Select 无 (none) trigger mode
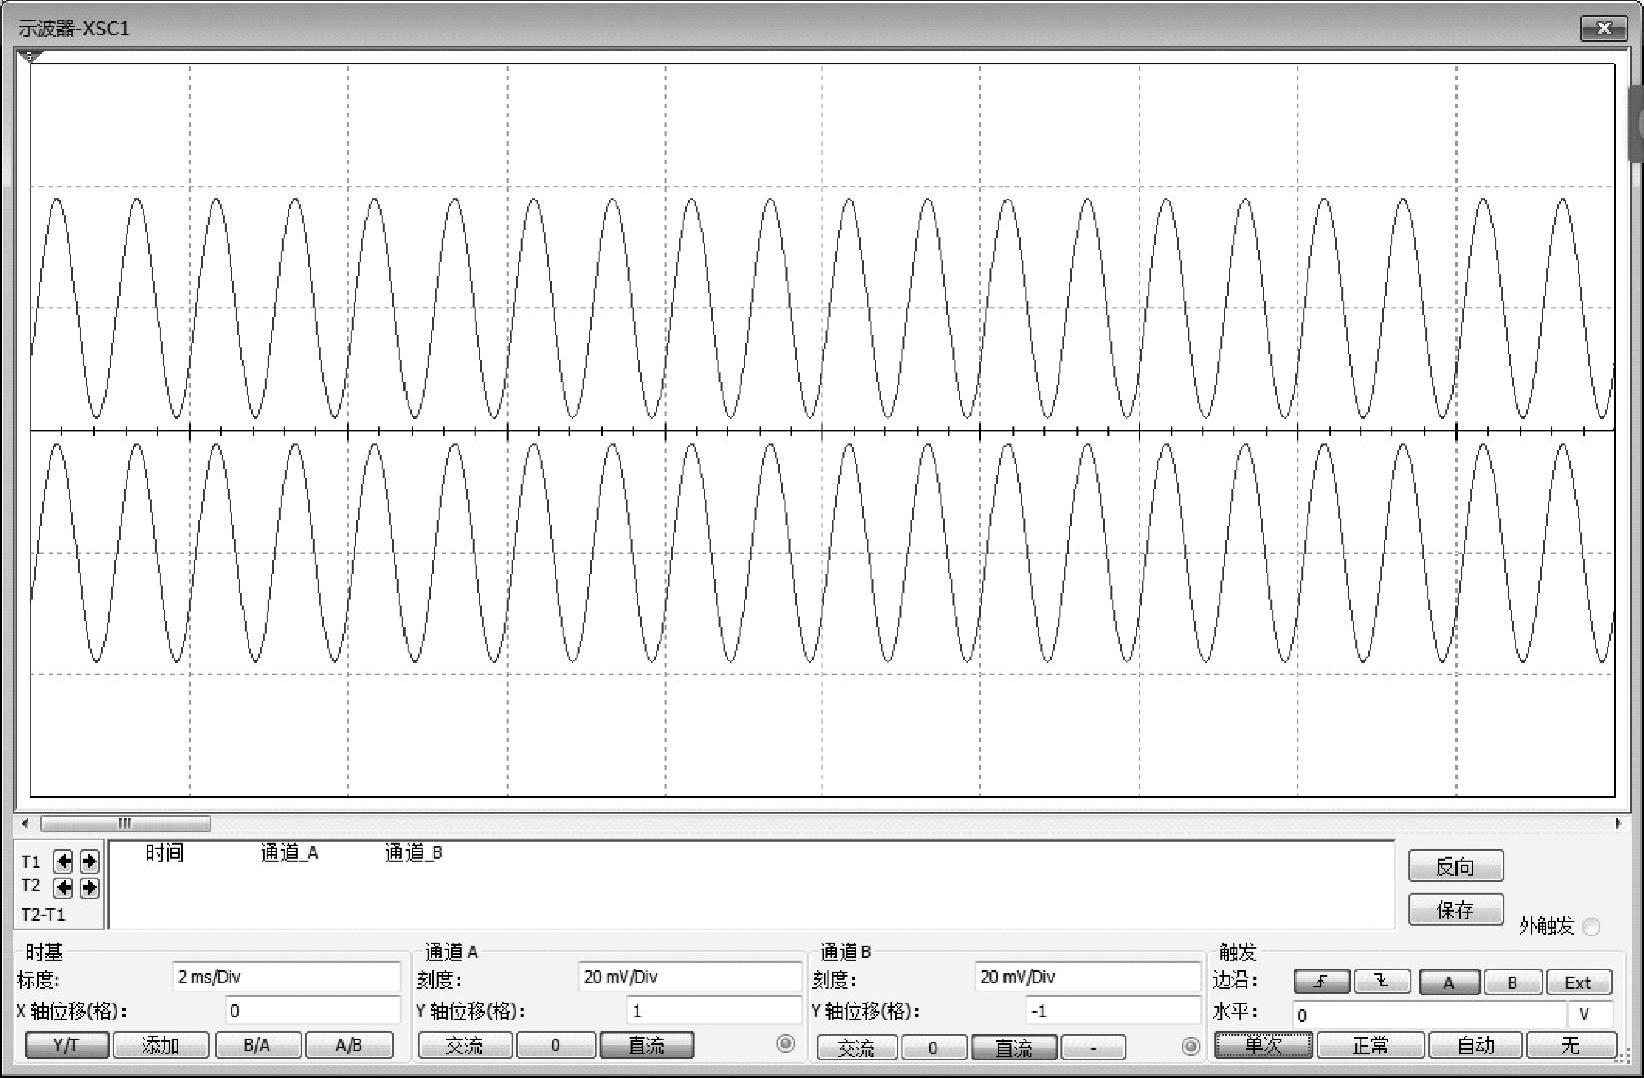 coord(1571,1045)
